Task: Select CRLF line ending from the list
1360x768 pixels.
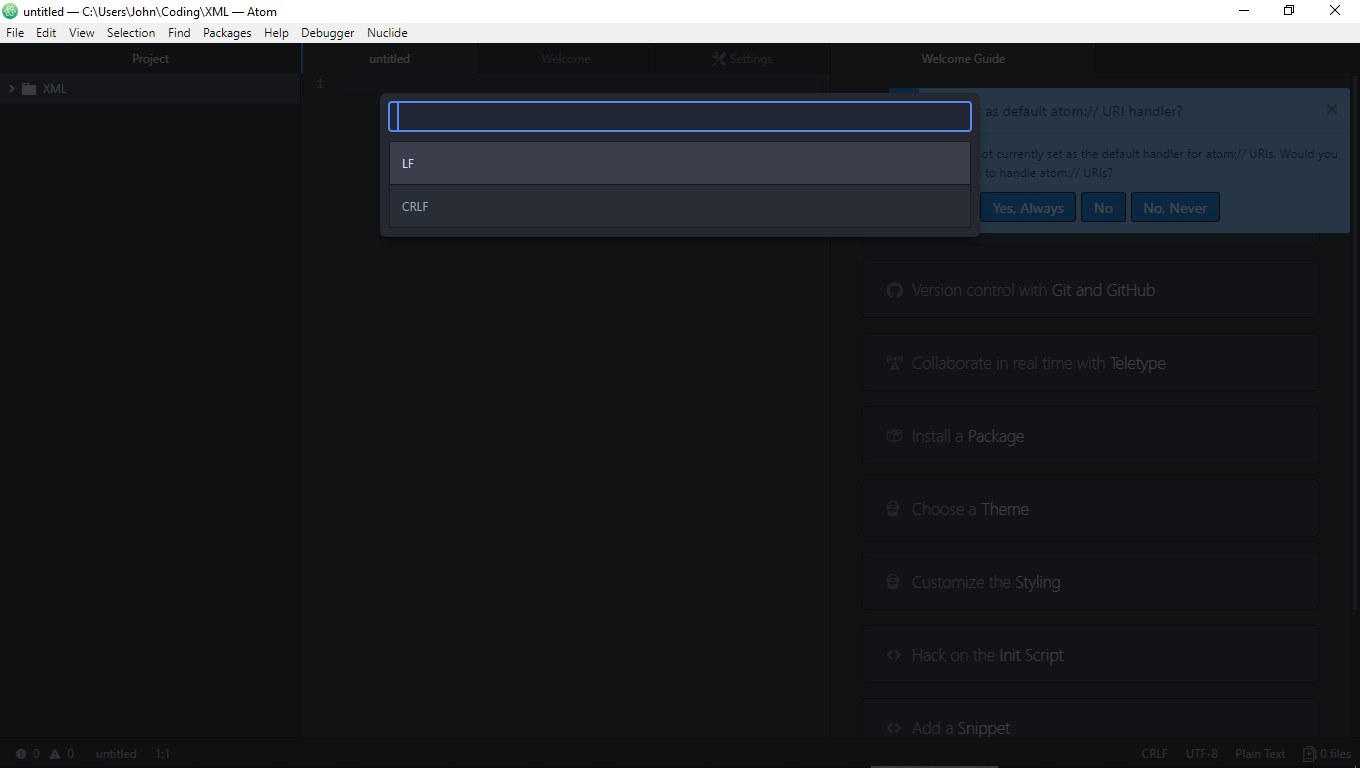Action: pos(679,206)
